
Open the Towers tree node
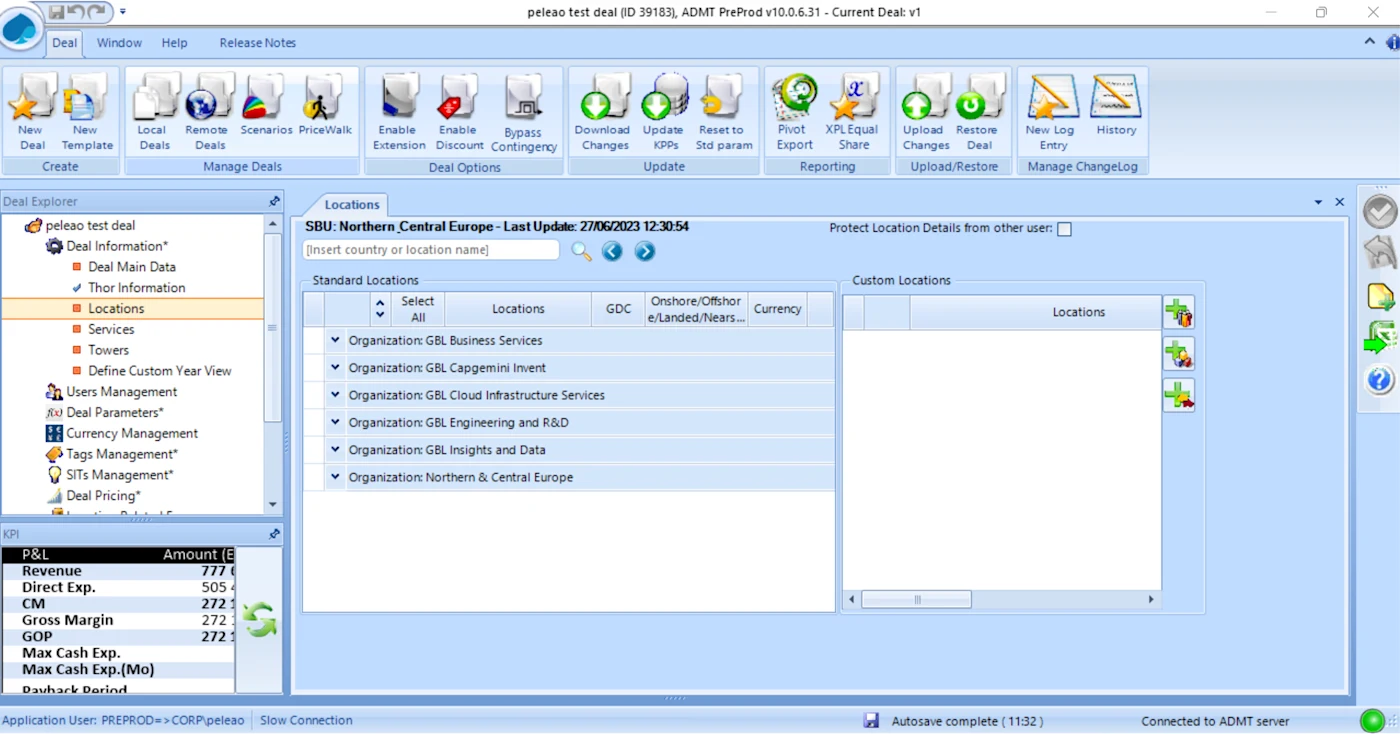pyautogui.click(x=108, y=350)
